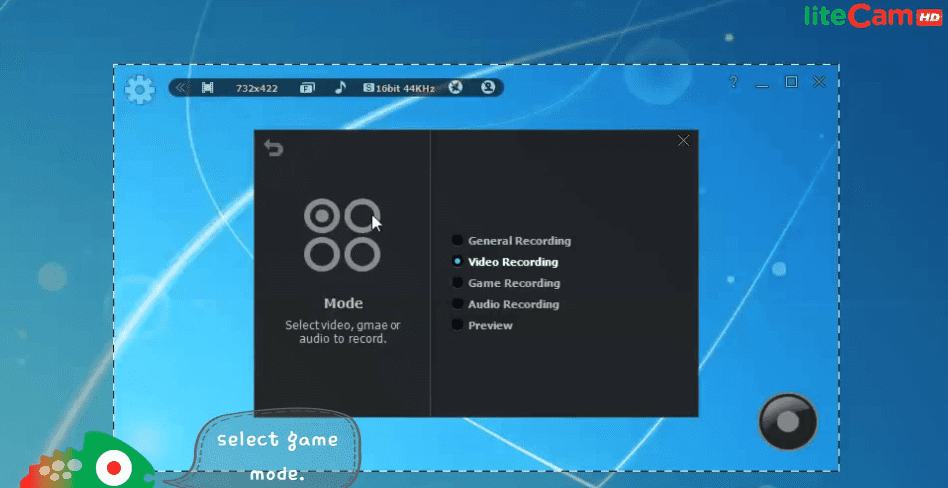Screen dimensions: 948x488
Task: Click the mouse cursor effect icon
Action: (455, 88)
